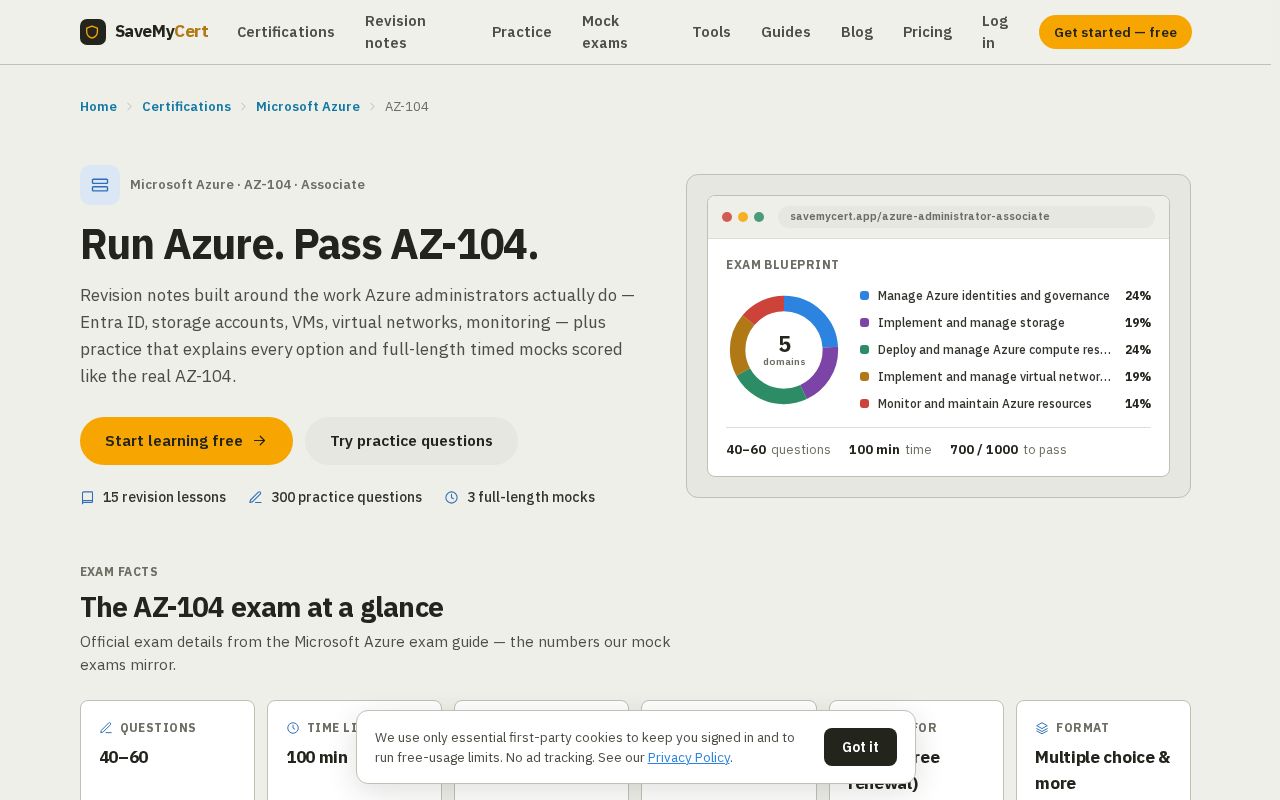Click the Start learning free button
This screenshot has height=800, width=1280.
(x=186, y=441)
